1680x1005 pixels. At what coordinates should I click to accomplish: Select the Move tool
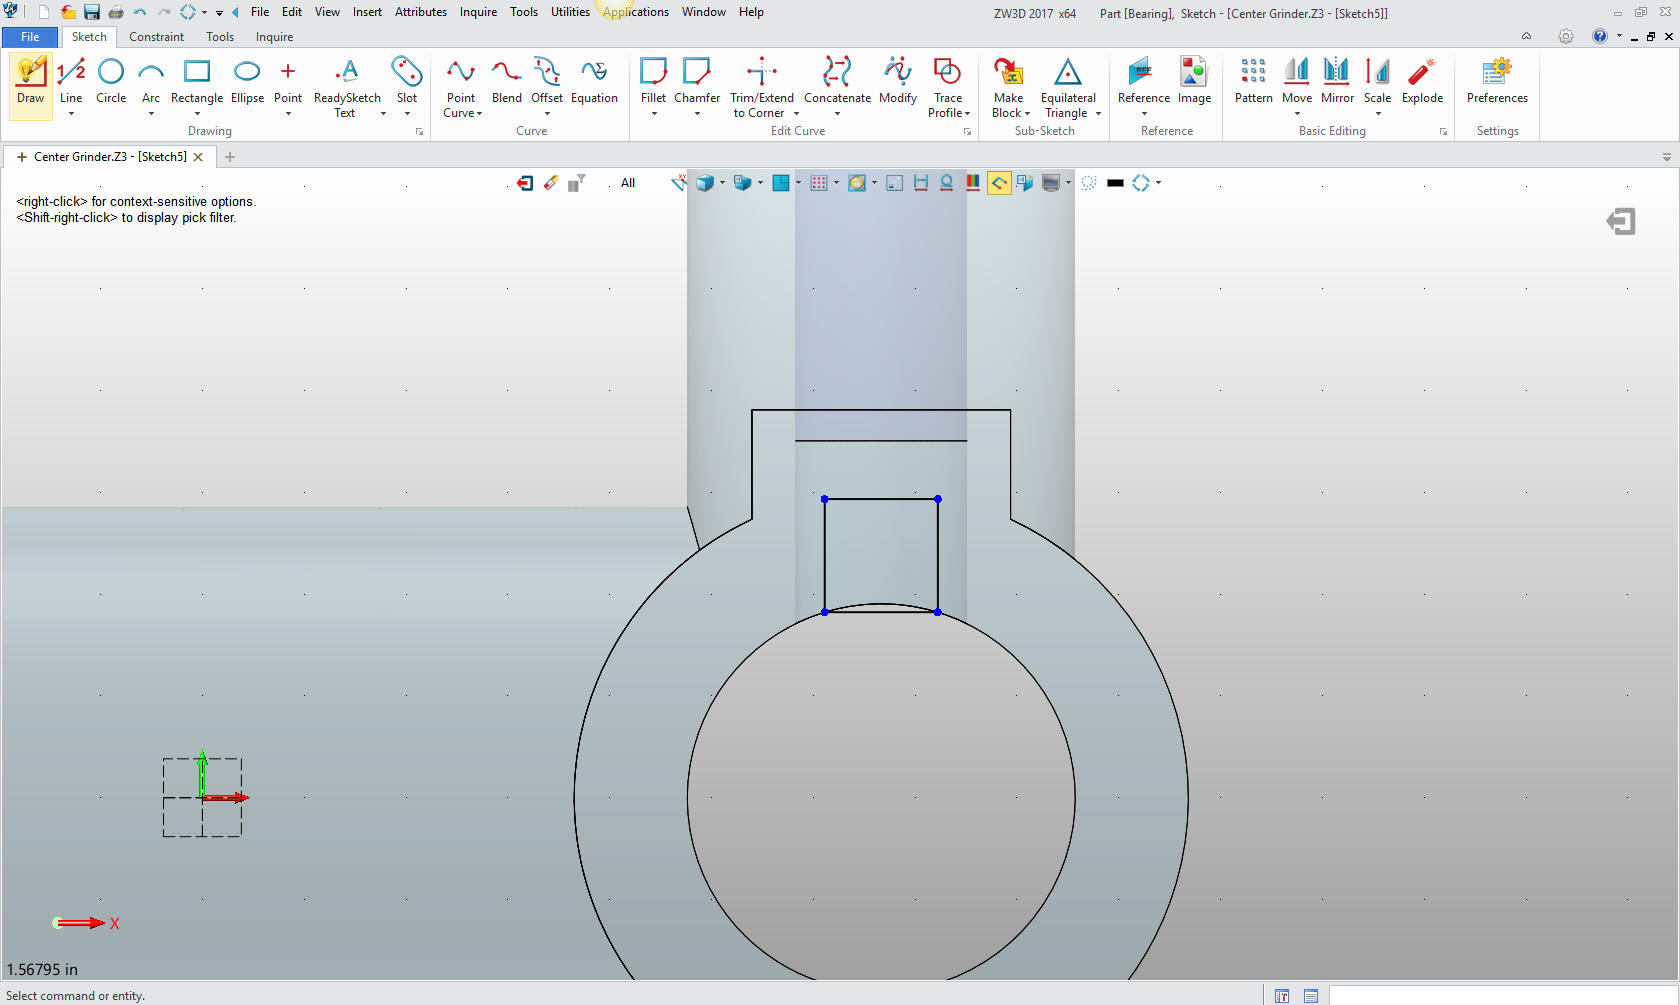[1297, 80]
